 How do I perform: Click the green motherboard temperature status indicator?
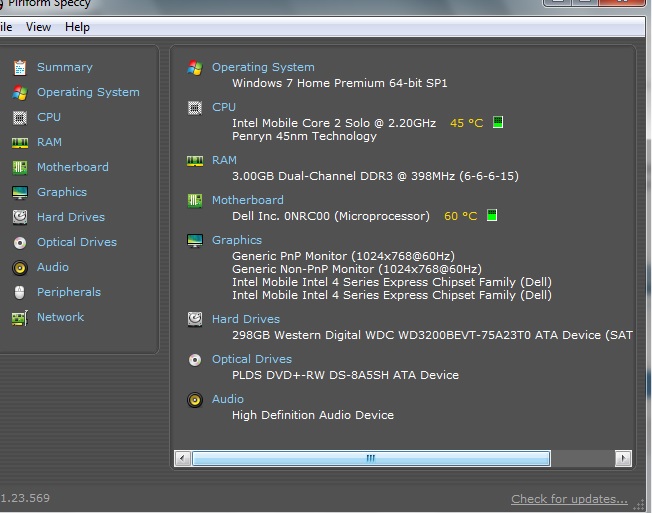491,215
